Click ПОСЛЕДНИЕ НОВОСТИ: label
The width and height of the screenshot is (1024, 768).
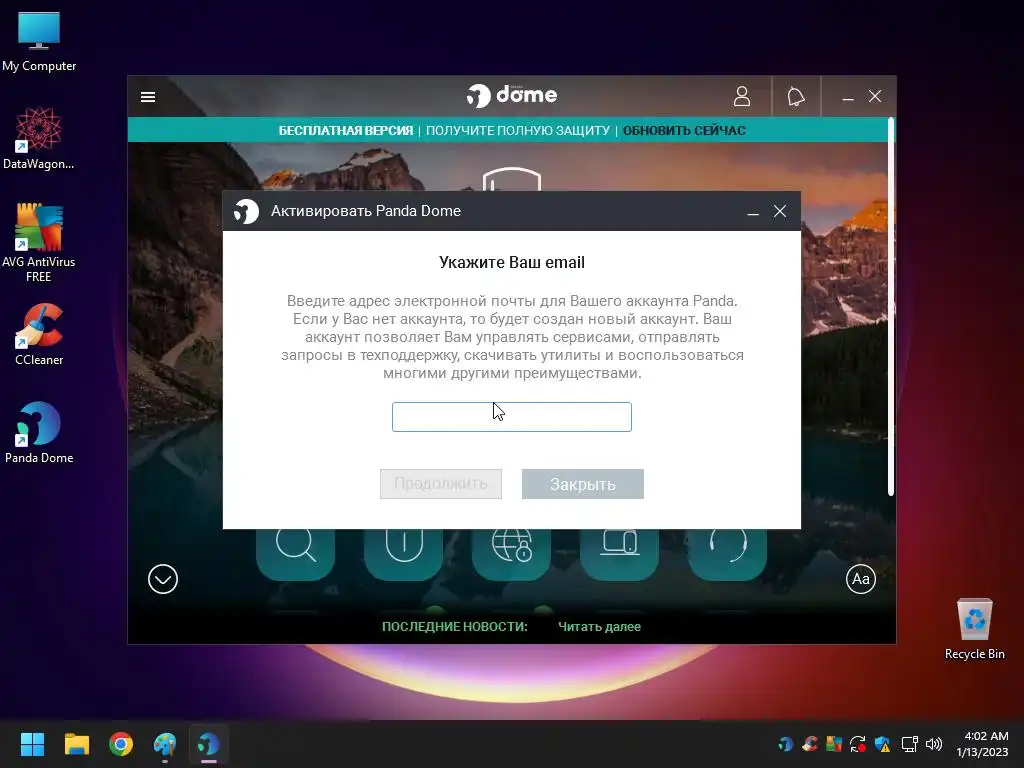pos(455,627)
